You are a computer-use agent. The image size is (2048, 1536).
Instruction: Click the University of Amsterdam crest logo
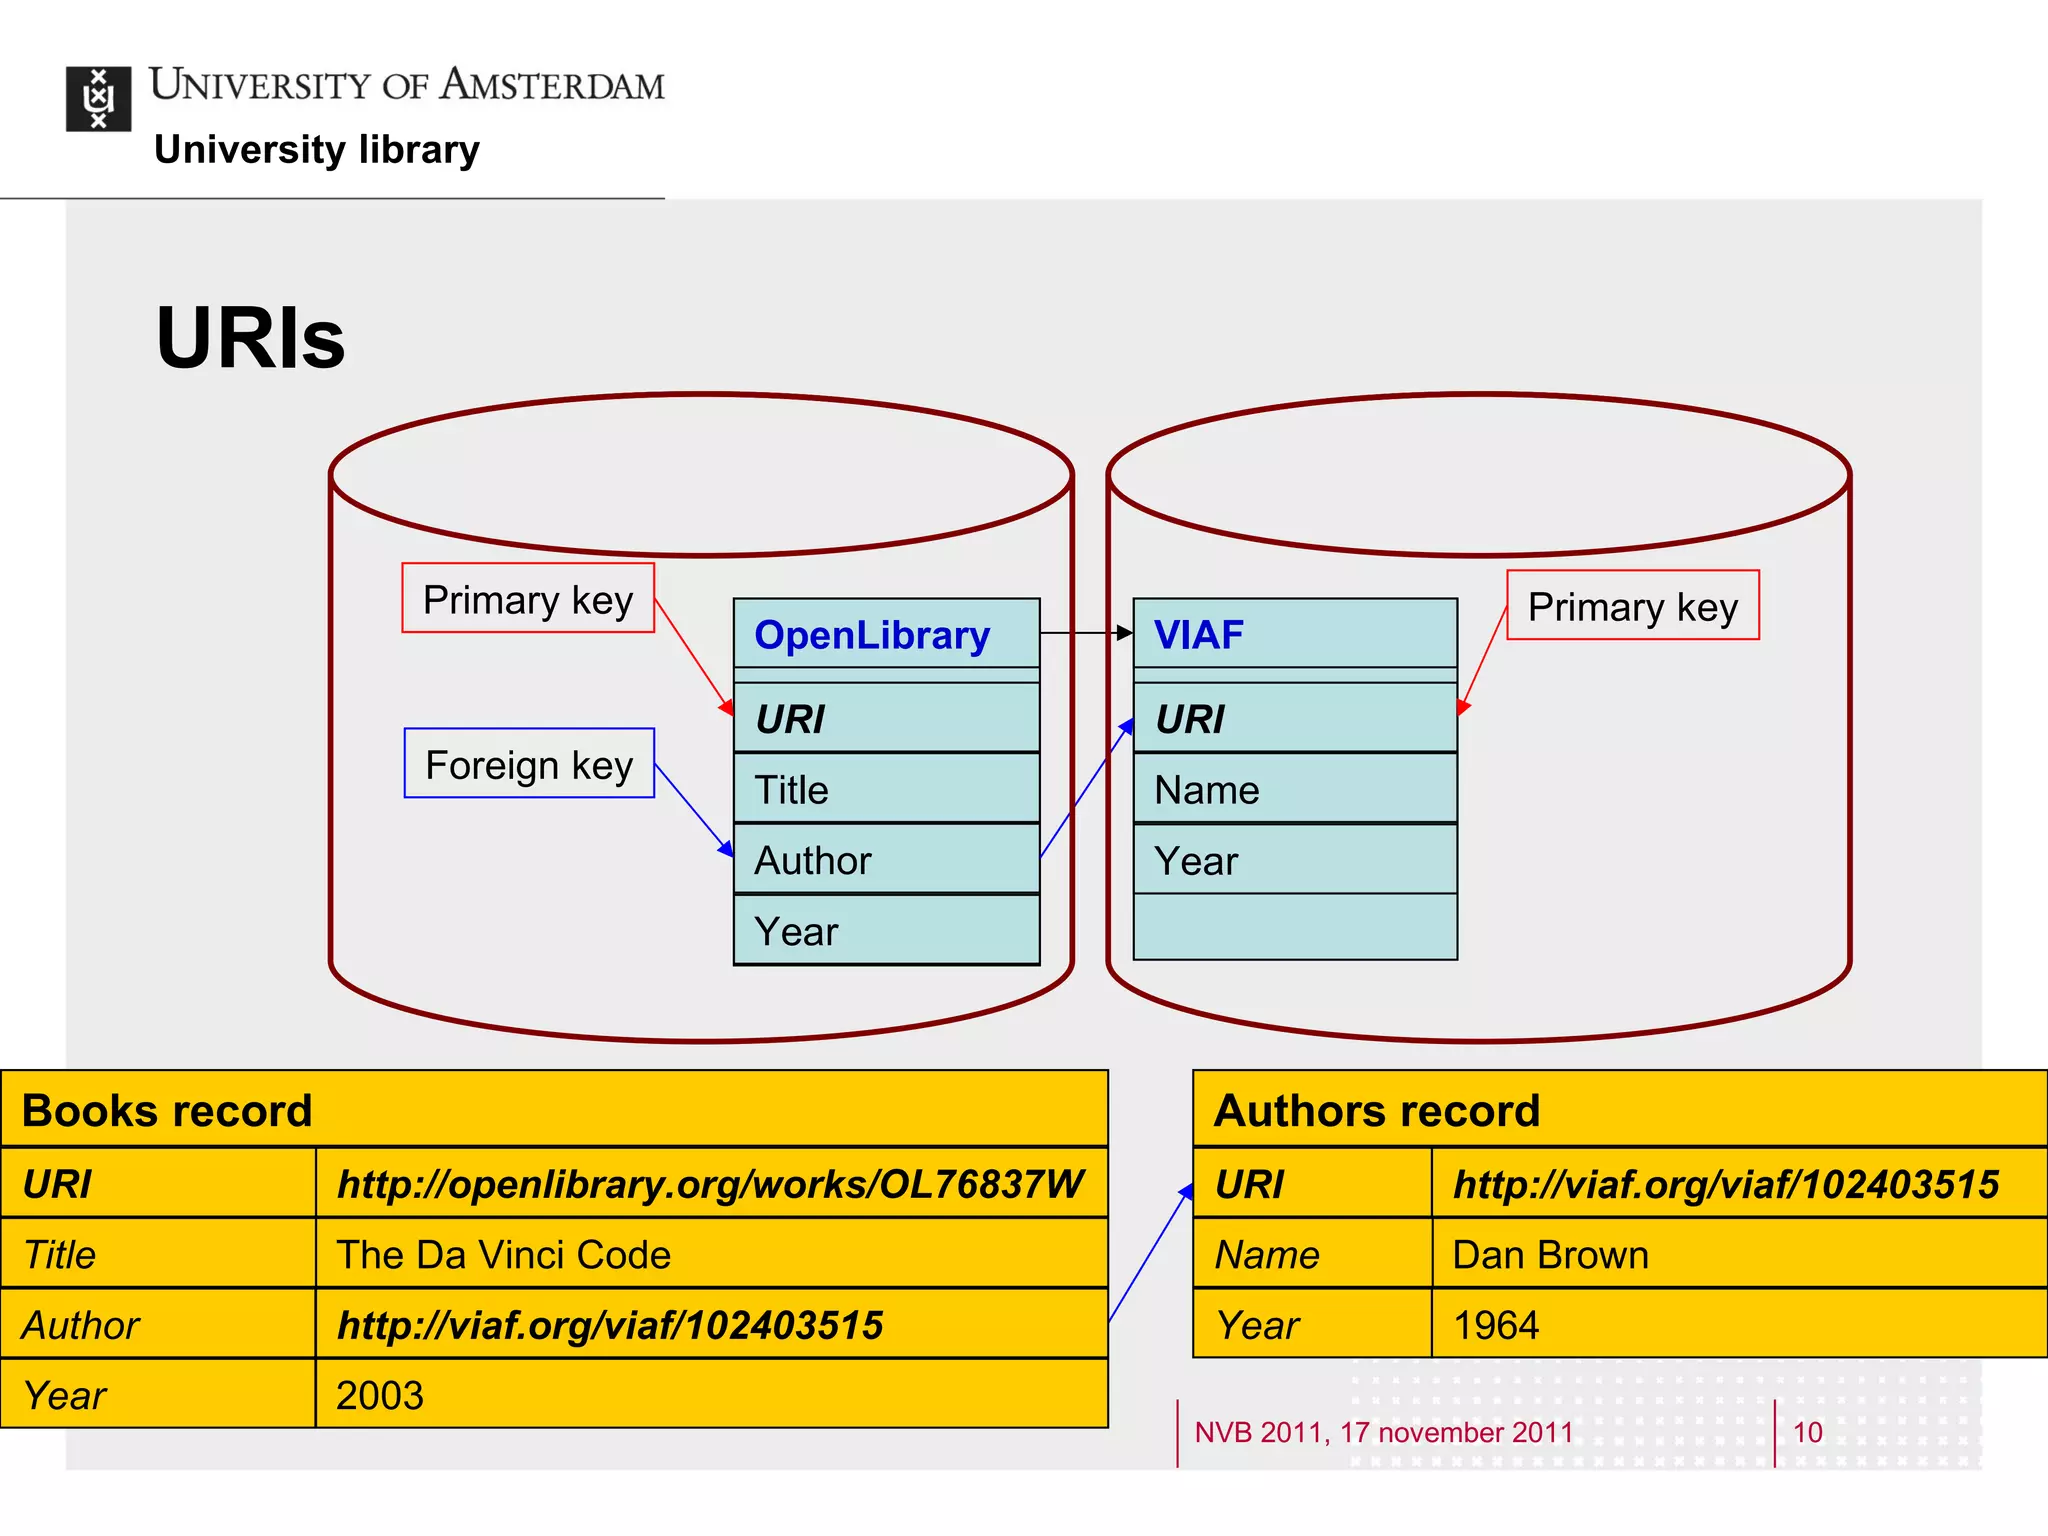pyautogui.click(x=98, y=99)
